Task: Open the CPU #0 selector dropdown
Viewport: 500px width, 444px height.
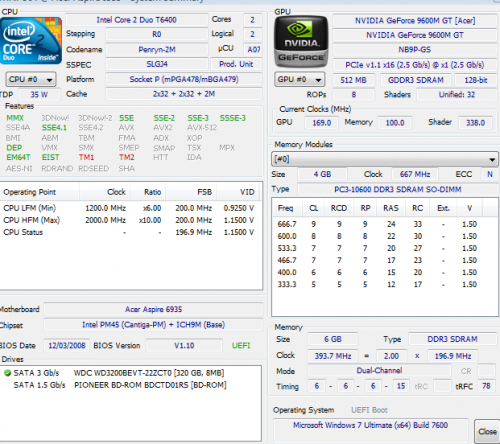Action: 31,79
